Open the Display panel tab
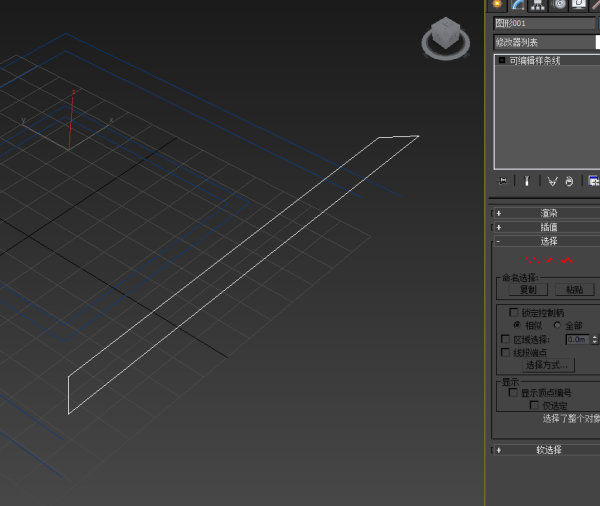 click(x=579, y=5)
